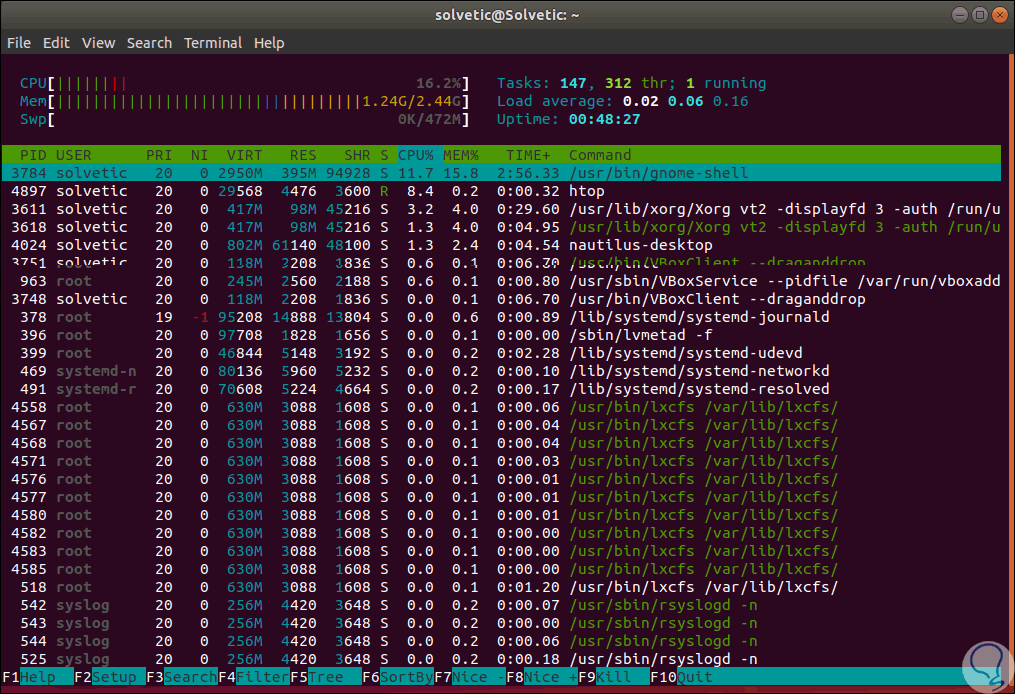Select the rsyslogd process row PID 525
Image resolution: width=1015 pixels, height=694 pixels.
coord(502,660)
